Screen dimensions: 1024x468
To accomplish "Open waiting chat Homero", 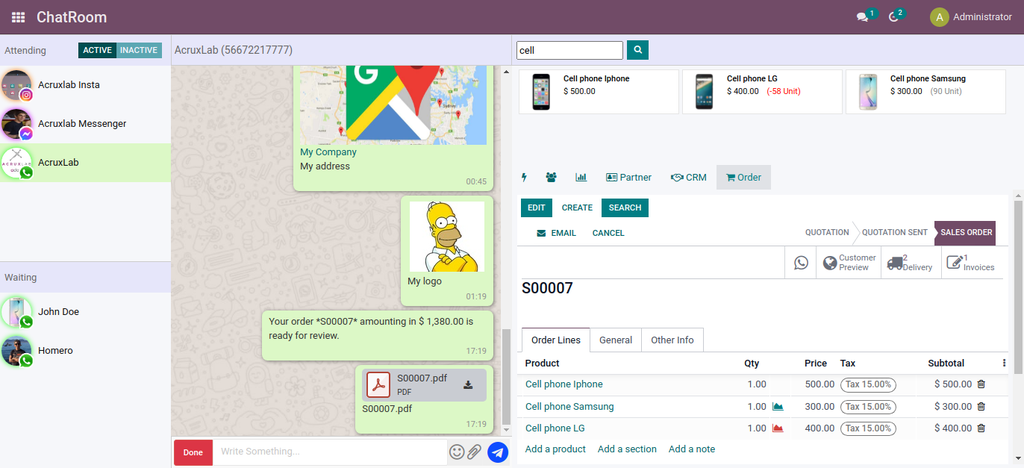I will coord(86,351).
